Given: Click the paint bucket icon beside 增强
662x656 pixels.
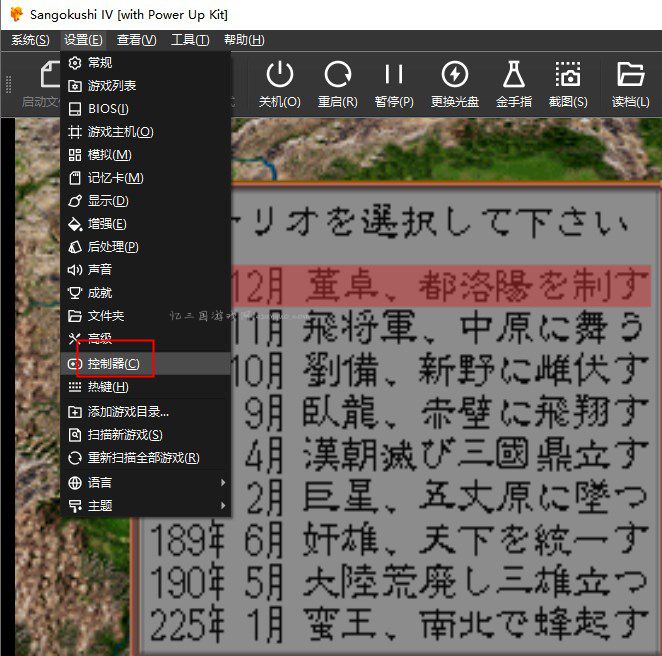Looking at the screenshot, I should 75,224.
